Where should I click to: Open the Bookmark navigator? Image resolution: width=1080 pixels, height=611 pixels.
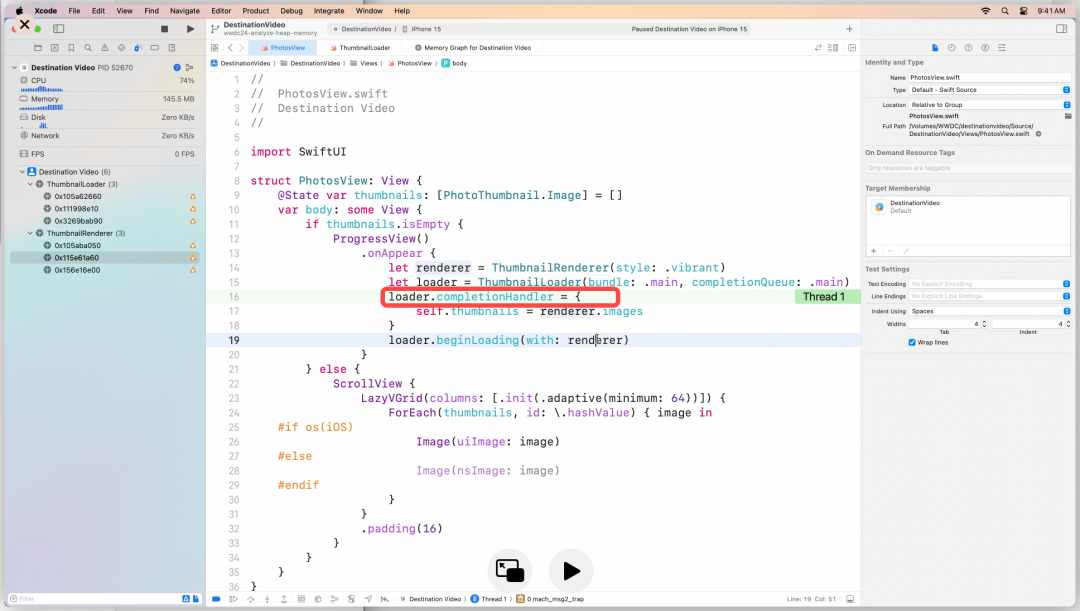coord(71,48)
